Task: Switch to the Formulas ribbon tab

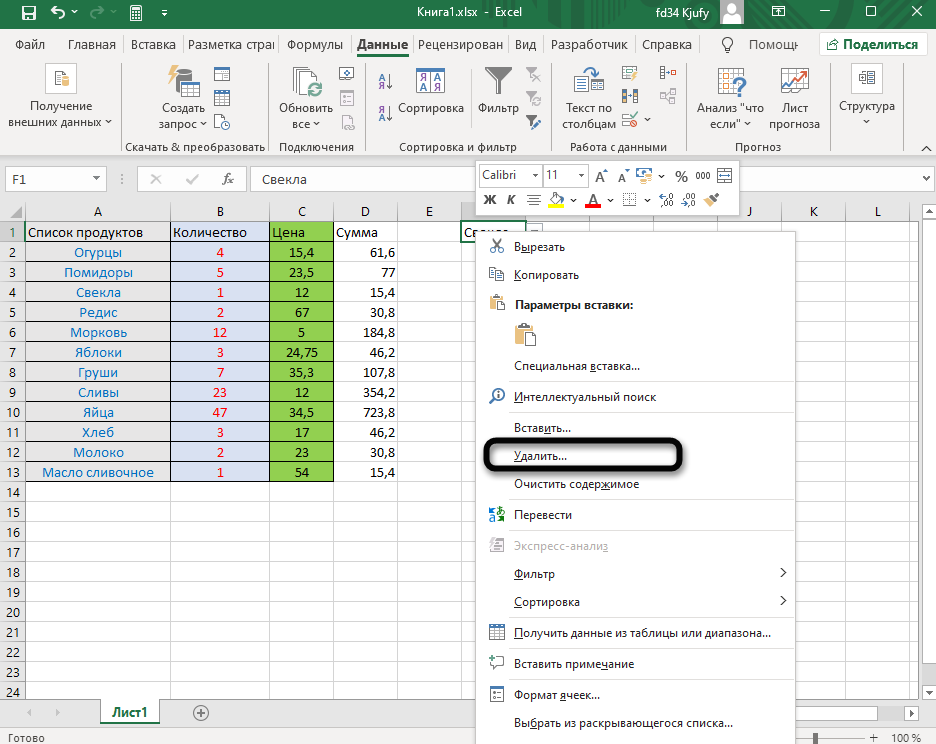Action: pyautogui.click(x=315, y=45)
